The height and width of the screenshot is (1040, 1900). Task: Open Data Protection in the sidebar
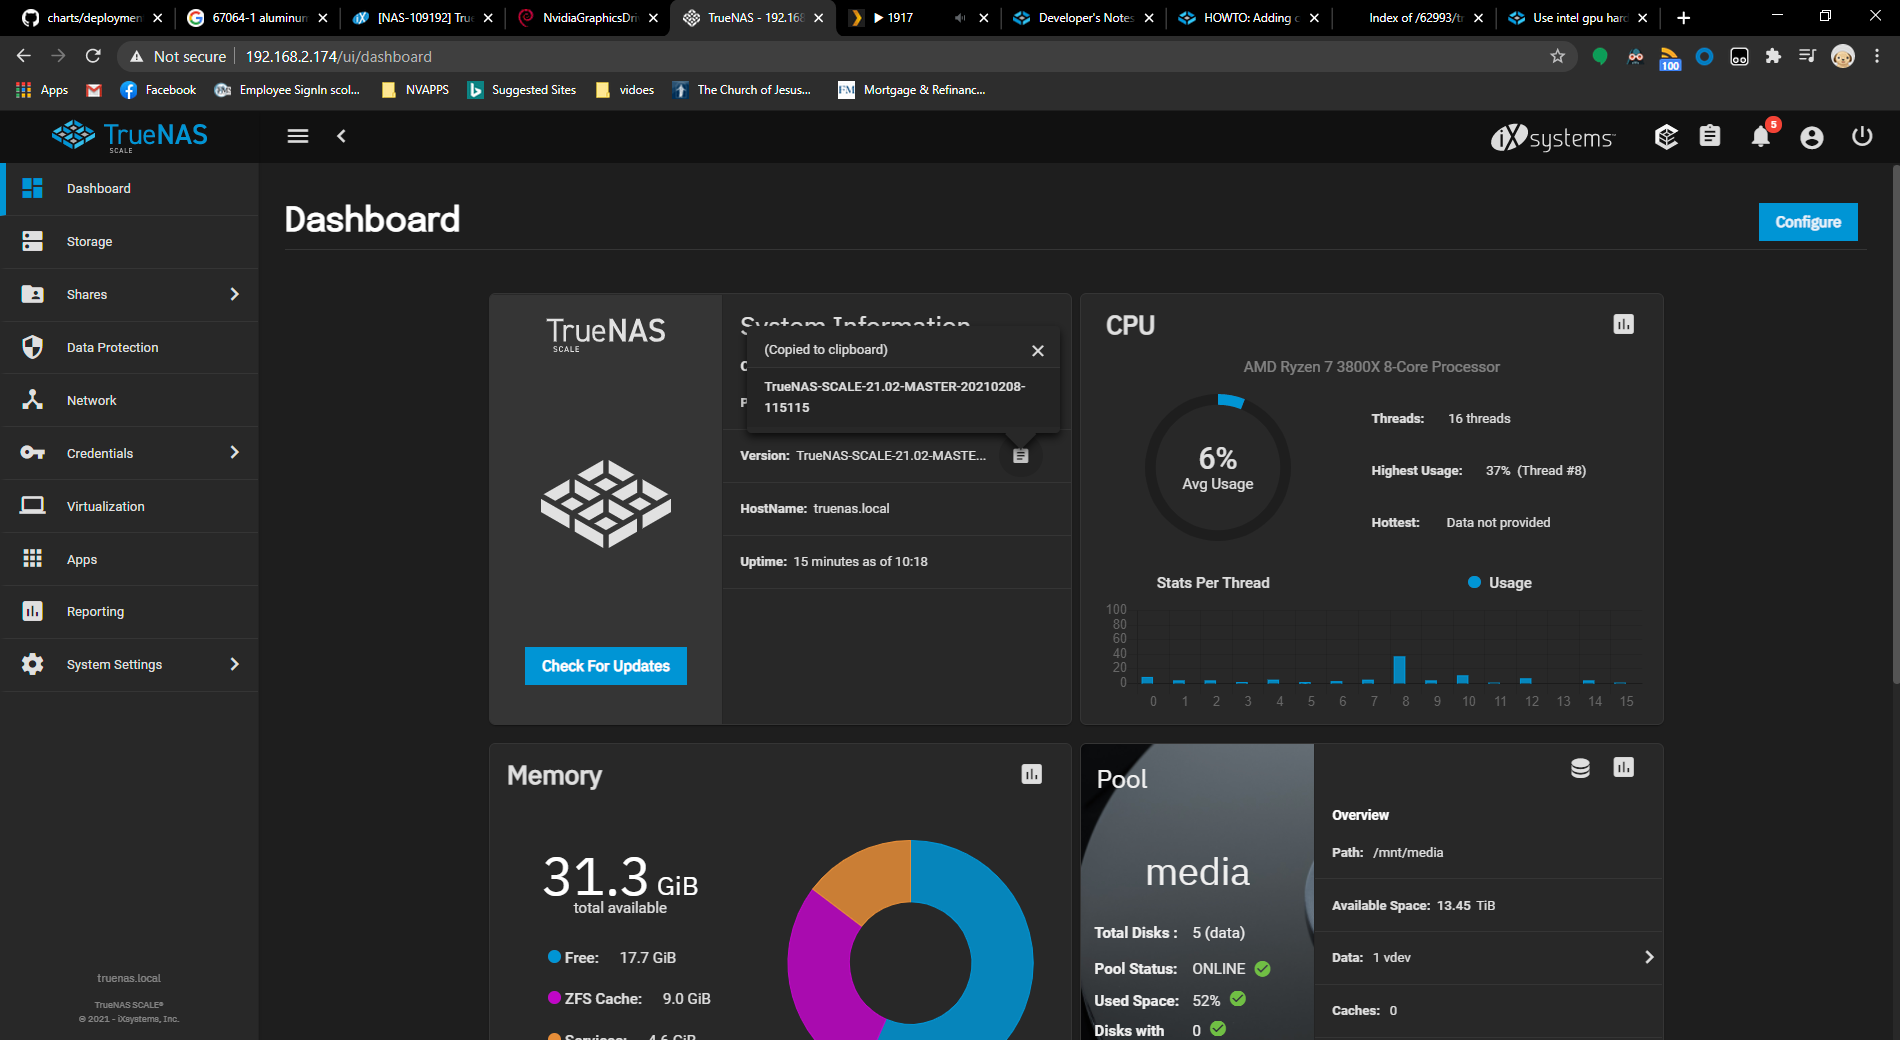[129, 348]
